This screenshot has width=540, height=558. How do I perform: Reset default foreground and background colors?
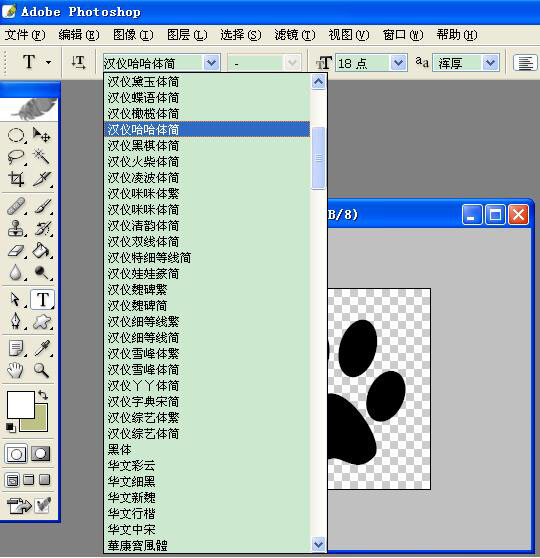point(11,427)
